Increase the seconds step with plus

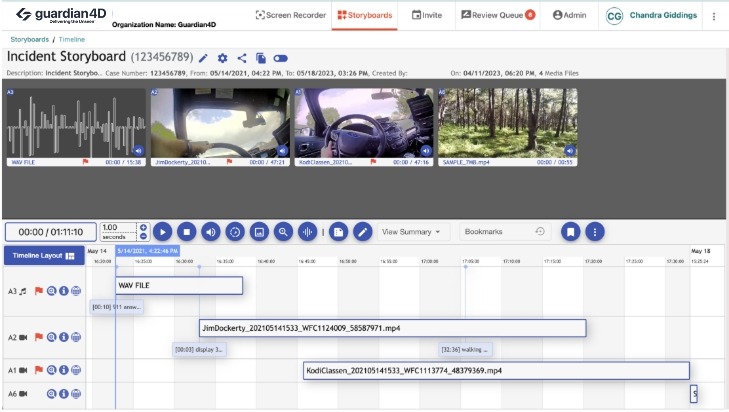coord(143,227)
